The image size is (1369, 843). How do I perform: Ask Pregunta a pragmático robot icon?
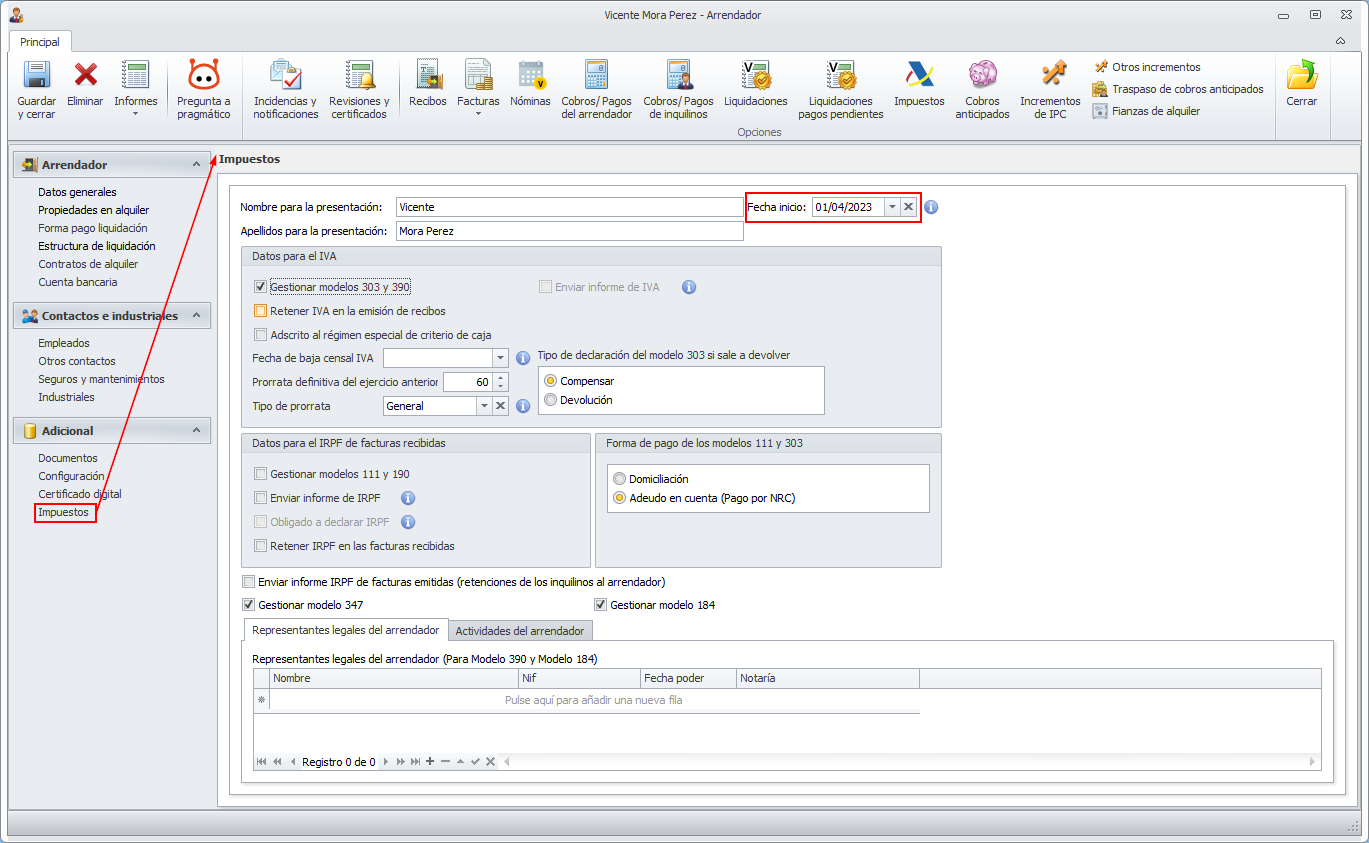tap(203, 75)
